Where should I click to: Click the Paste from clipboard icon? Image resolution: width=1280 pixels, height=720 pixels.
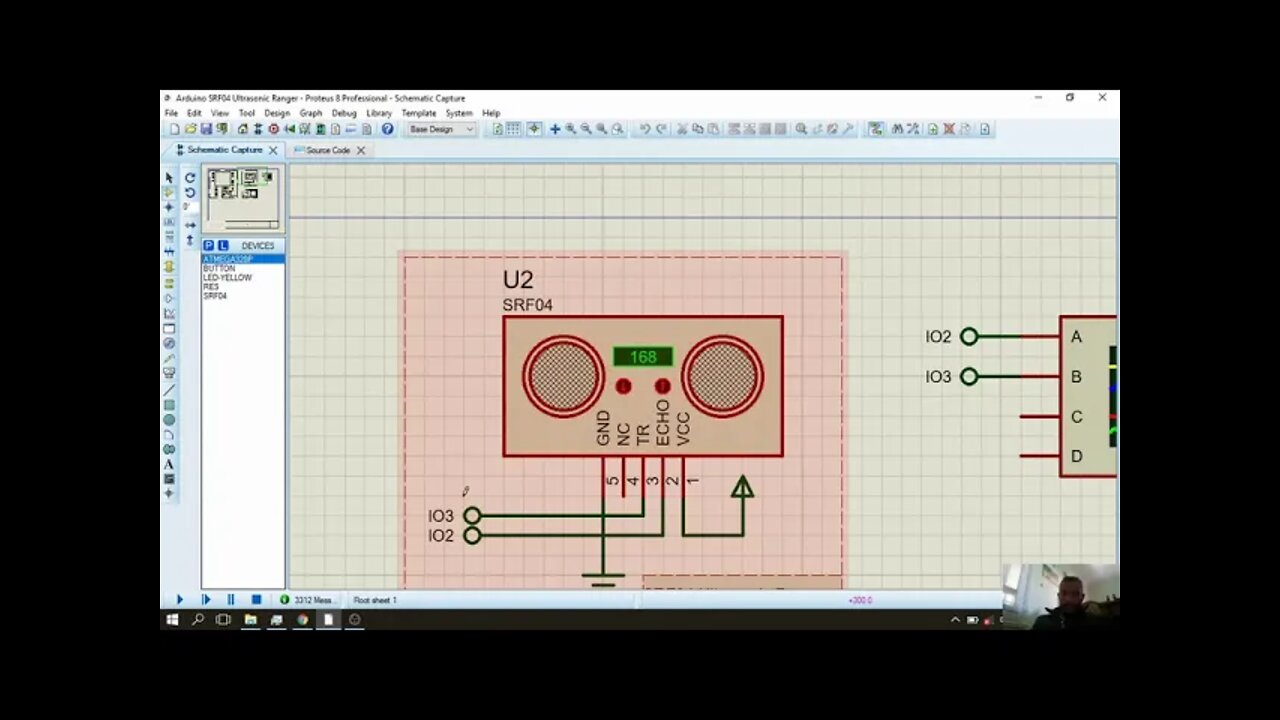pyautogui.click(x=714, y=129)
